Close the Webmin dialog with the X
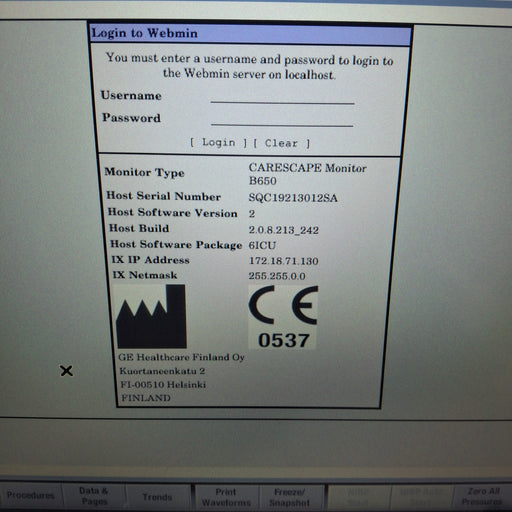The height and width of the screenshot is (512, 512). point(66,371)
